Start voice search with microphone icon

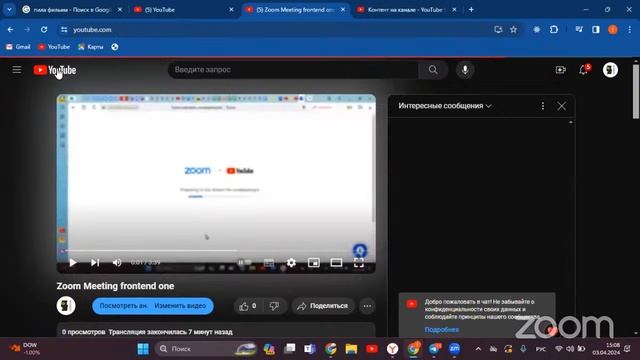pos(465,70)
